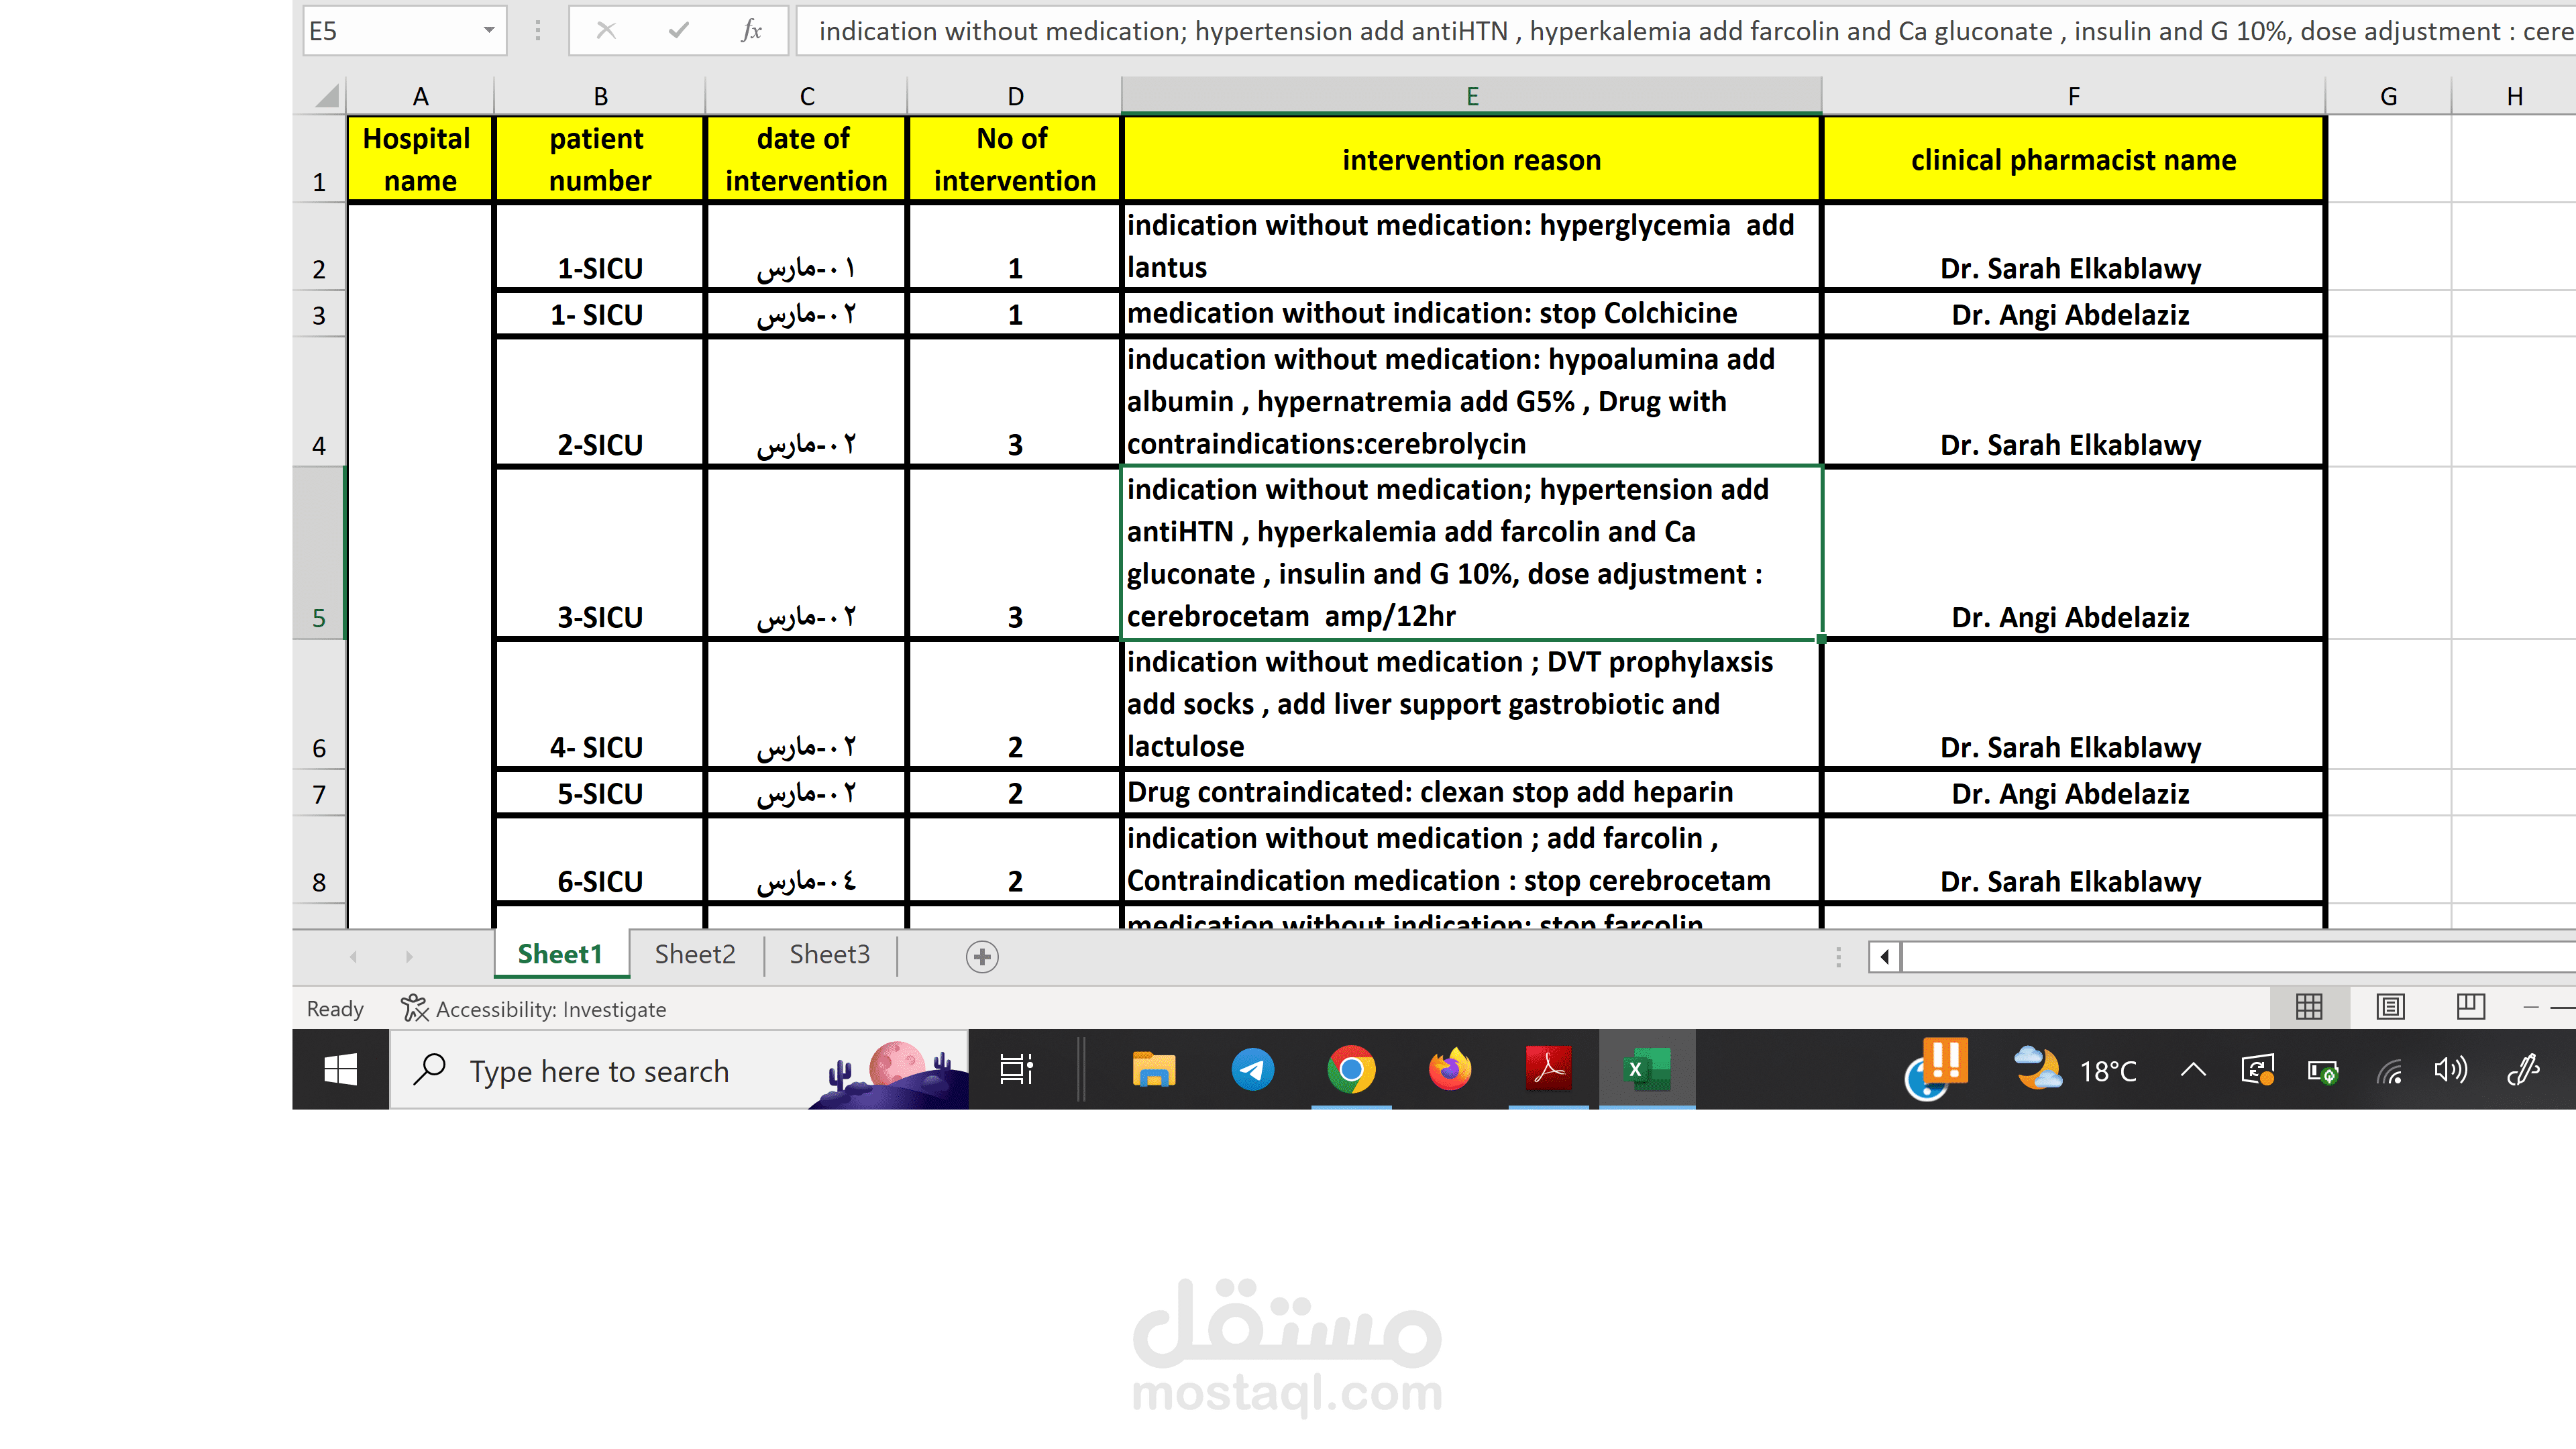Click the next sheet navigation arrow
The width and height of the screenshot is (2576, 1449).
[x=409, y=957]
